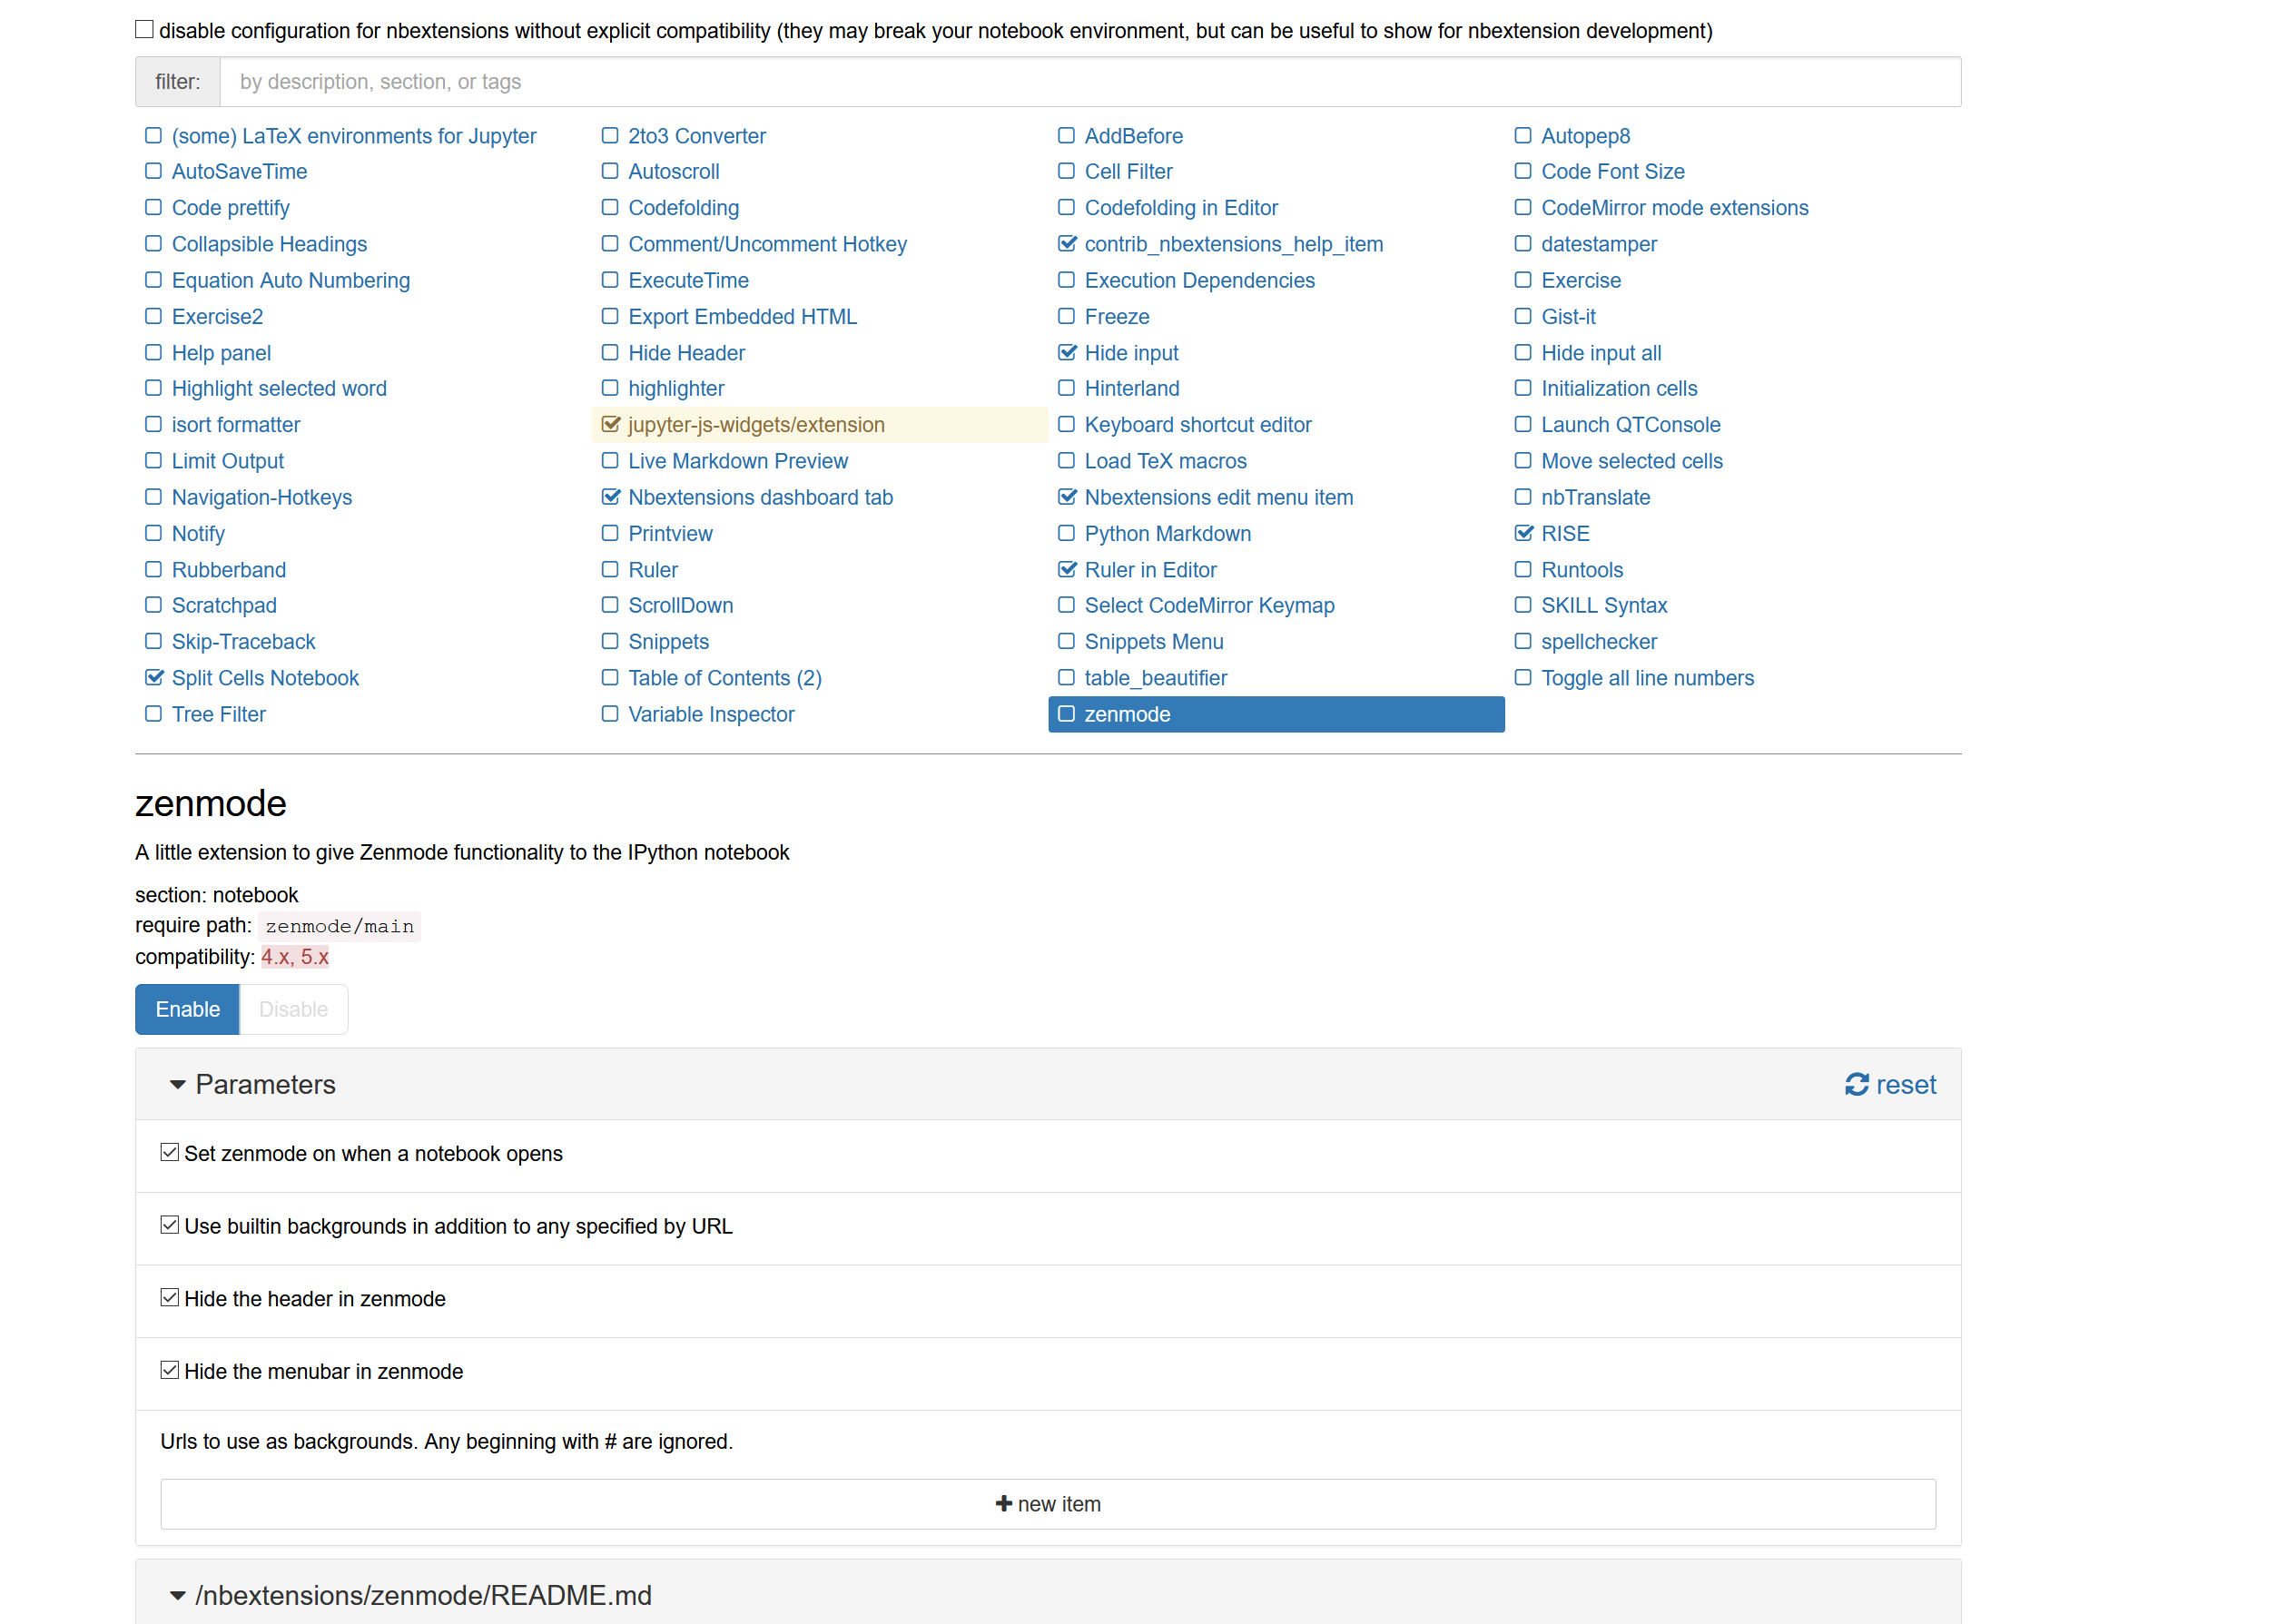Screen dimensions: 2296x1624
Task: Toggle Set zenmode on when notebook opens
Action: (171, 1153)
